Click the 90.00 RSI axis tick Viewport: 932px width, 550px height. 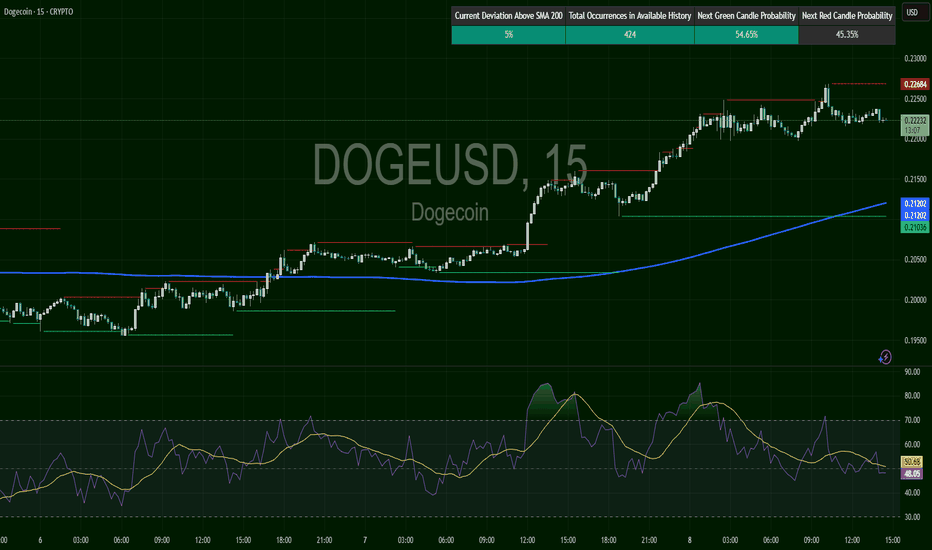912,372
